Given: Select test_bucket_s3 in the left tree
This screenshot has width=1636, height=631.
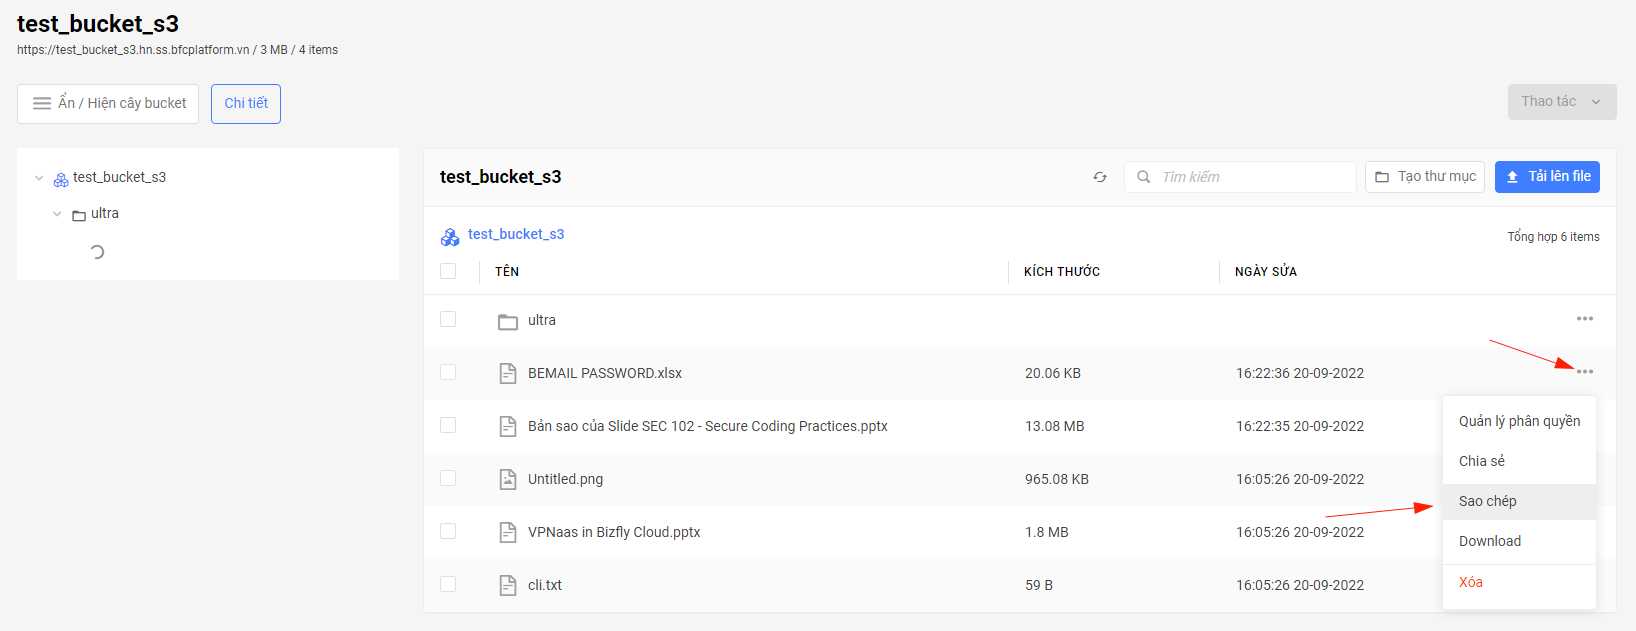Looking at the screenshot, I should point(119,177).
